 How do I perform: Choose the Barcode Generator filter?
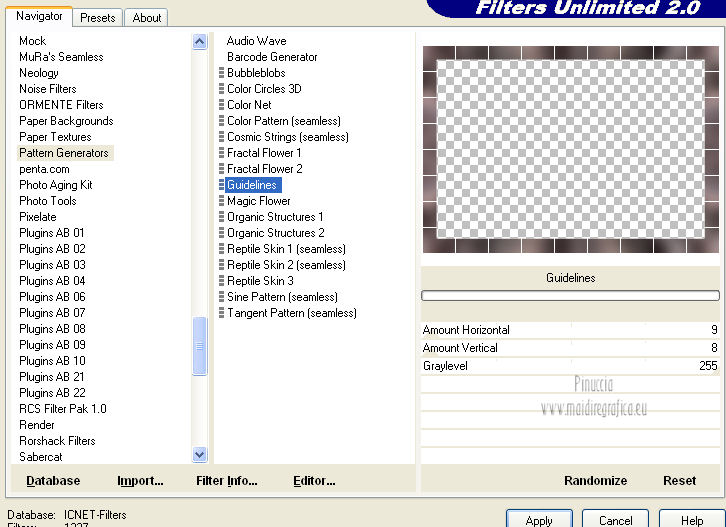click(x=272, y=57)
